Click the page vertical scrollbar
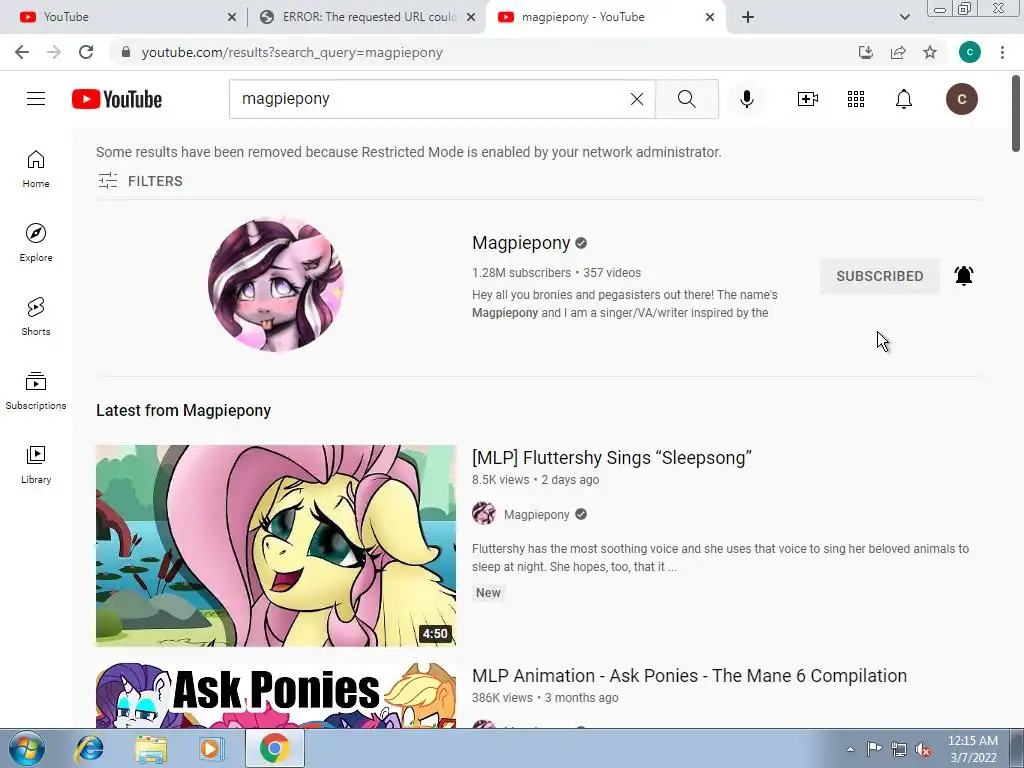This screenshot has width=1024, height=768. [x=1016, y=114]
